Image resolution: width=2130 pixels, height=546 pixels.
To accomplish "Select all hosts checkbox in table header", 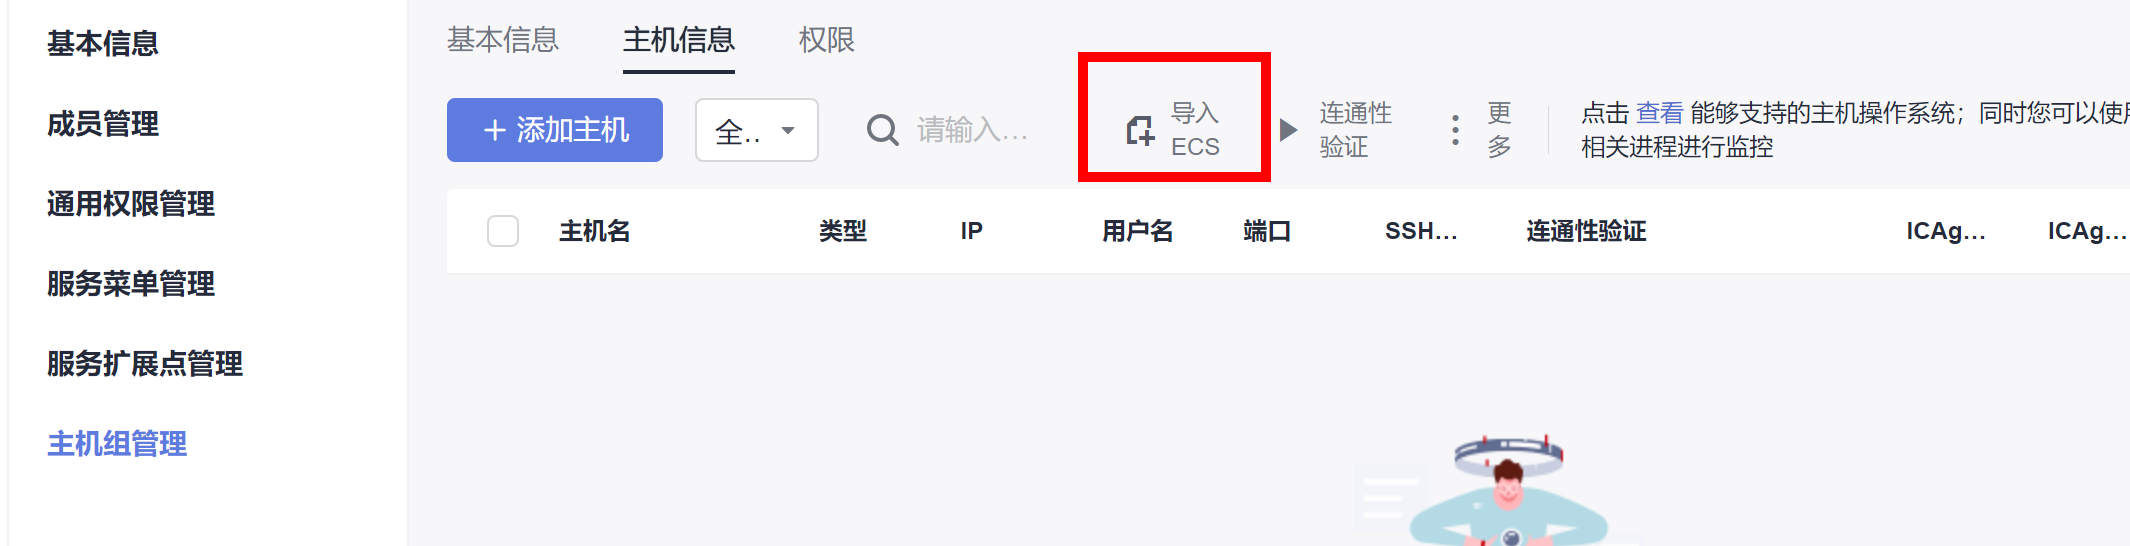I will [503, 231].
